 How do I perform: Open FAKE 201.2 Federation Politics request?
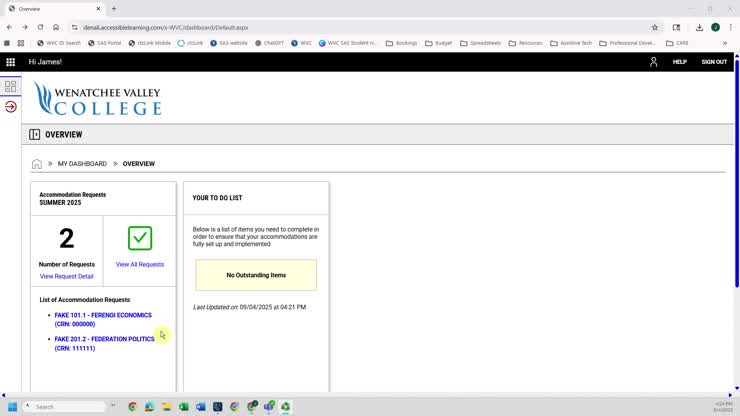click(104, 344)
